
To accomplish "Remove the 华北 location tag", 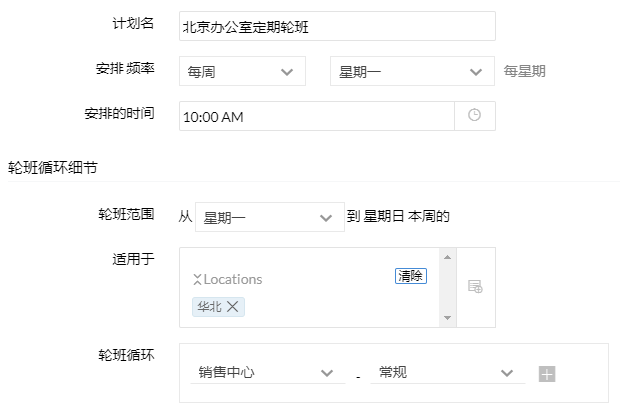I will point(233,307).
